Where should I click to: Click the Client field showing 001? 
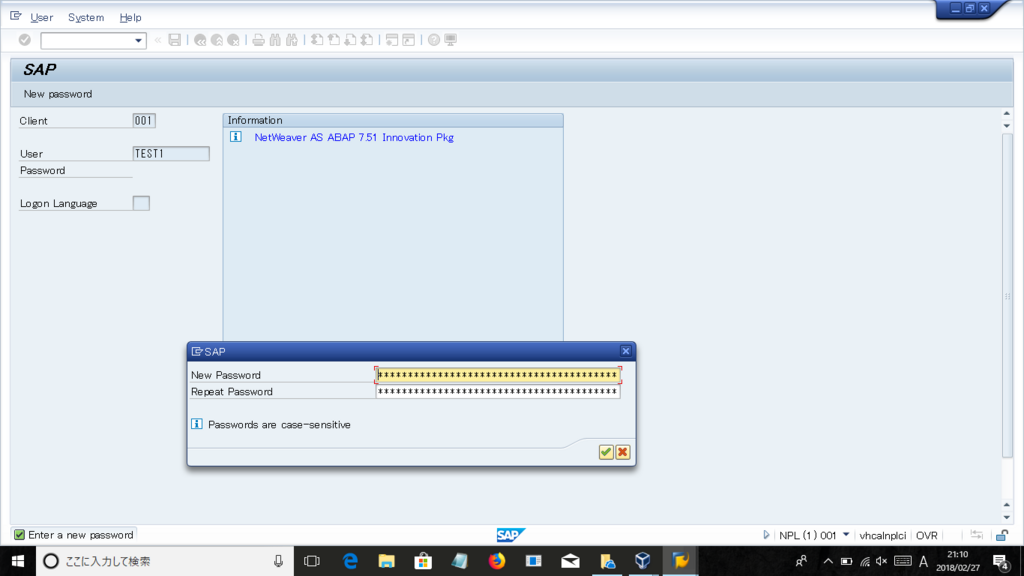[144, 120]
